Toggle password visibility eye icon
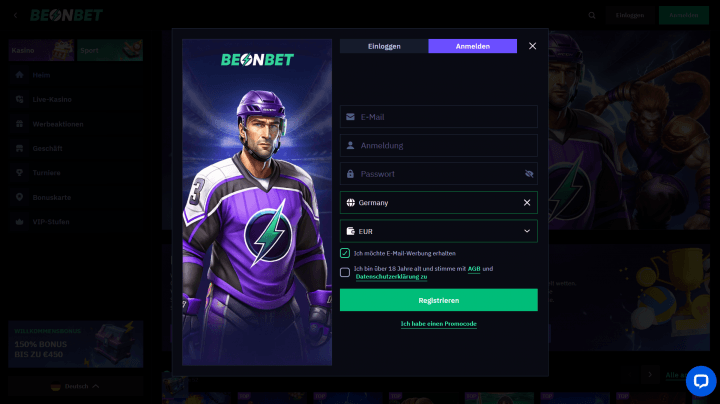Screen dimensions: 720x404 529,174
